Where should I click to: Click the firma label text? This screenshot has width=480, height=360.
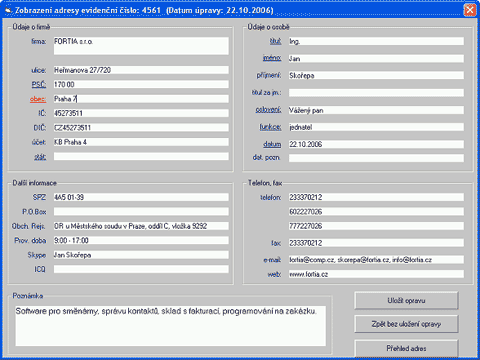39,41
